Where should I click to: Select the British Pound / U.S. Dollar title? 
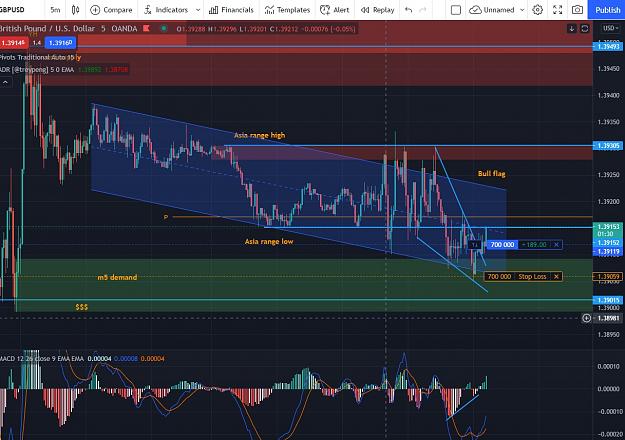point(47,29)
